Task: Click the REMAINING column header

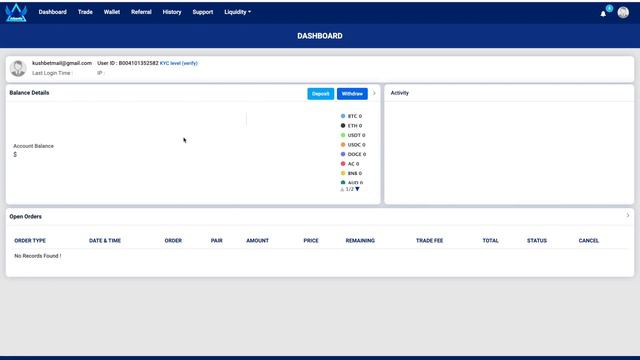Action: [x=360, y=241]
